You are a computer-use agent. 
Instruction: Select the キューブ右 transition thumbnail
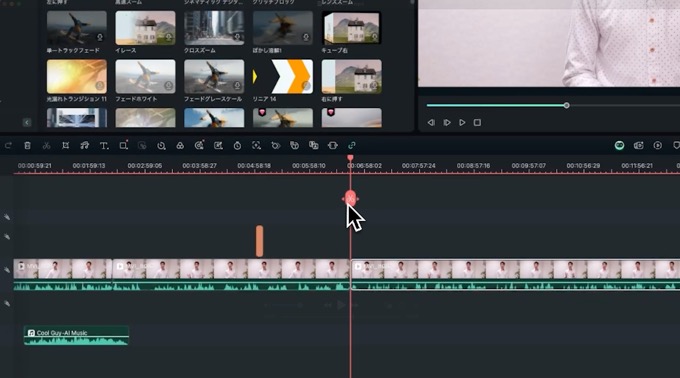tap(352, 28)
